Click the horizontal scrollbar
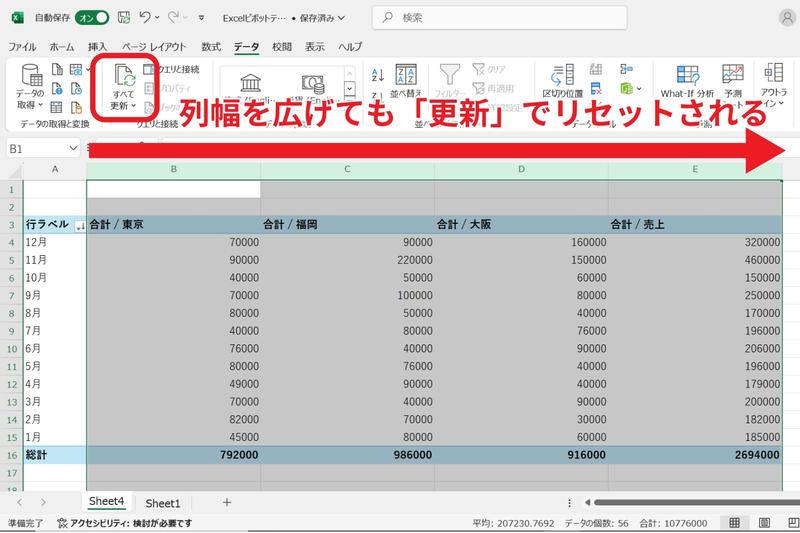Screen dimensions: 800x533 (696, 502)
